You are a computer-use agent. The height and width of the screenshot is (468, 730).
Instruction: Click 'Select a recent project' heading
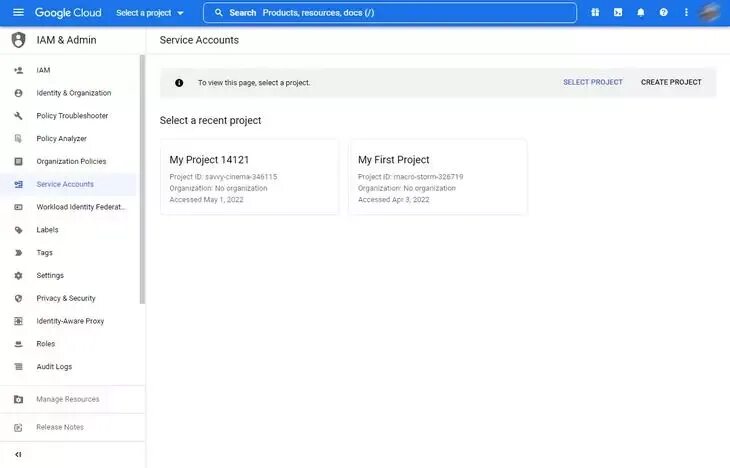point(210,121)
